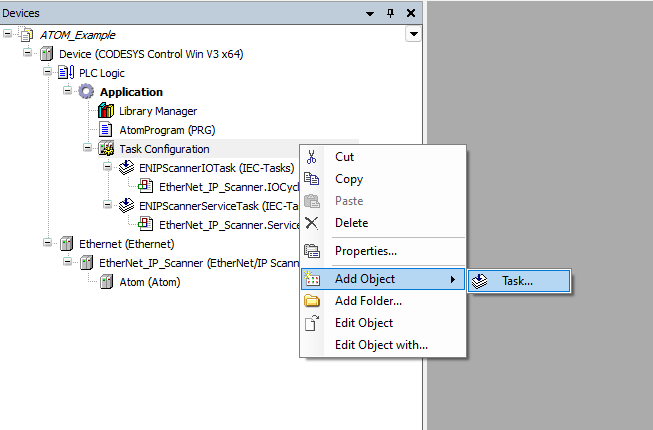Viewport: 653px width, 430px height.
Task: Close the Devices panel
Action: 411,13
